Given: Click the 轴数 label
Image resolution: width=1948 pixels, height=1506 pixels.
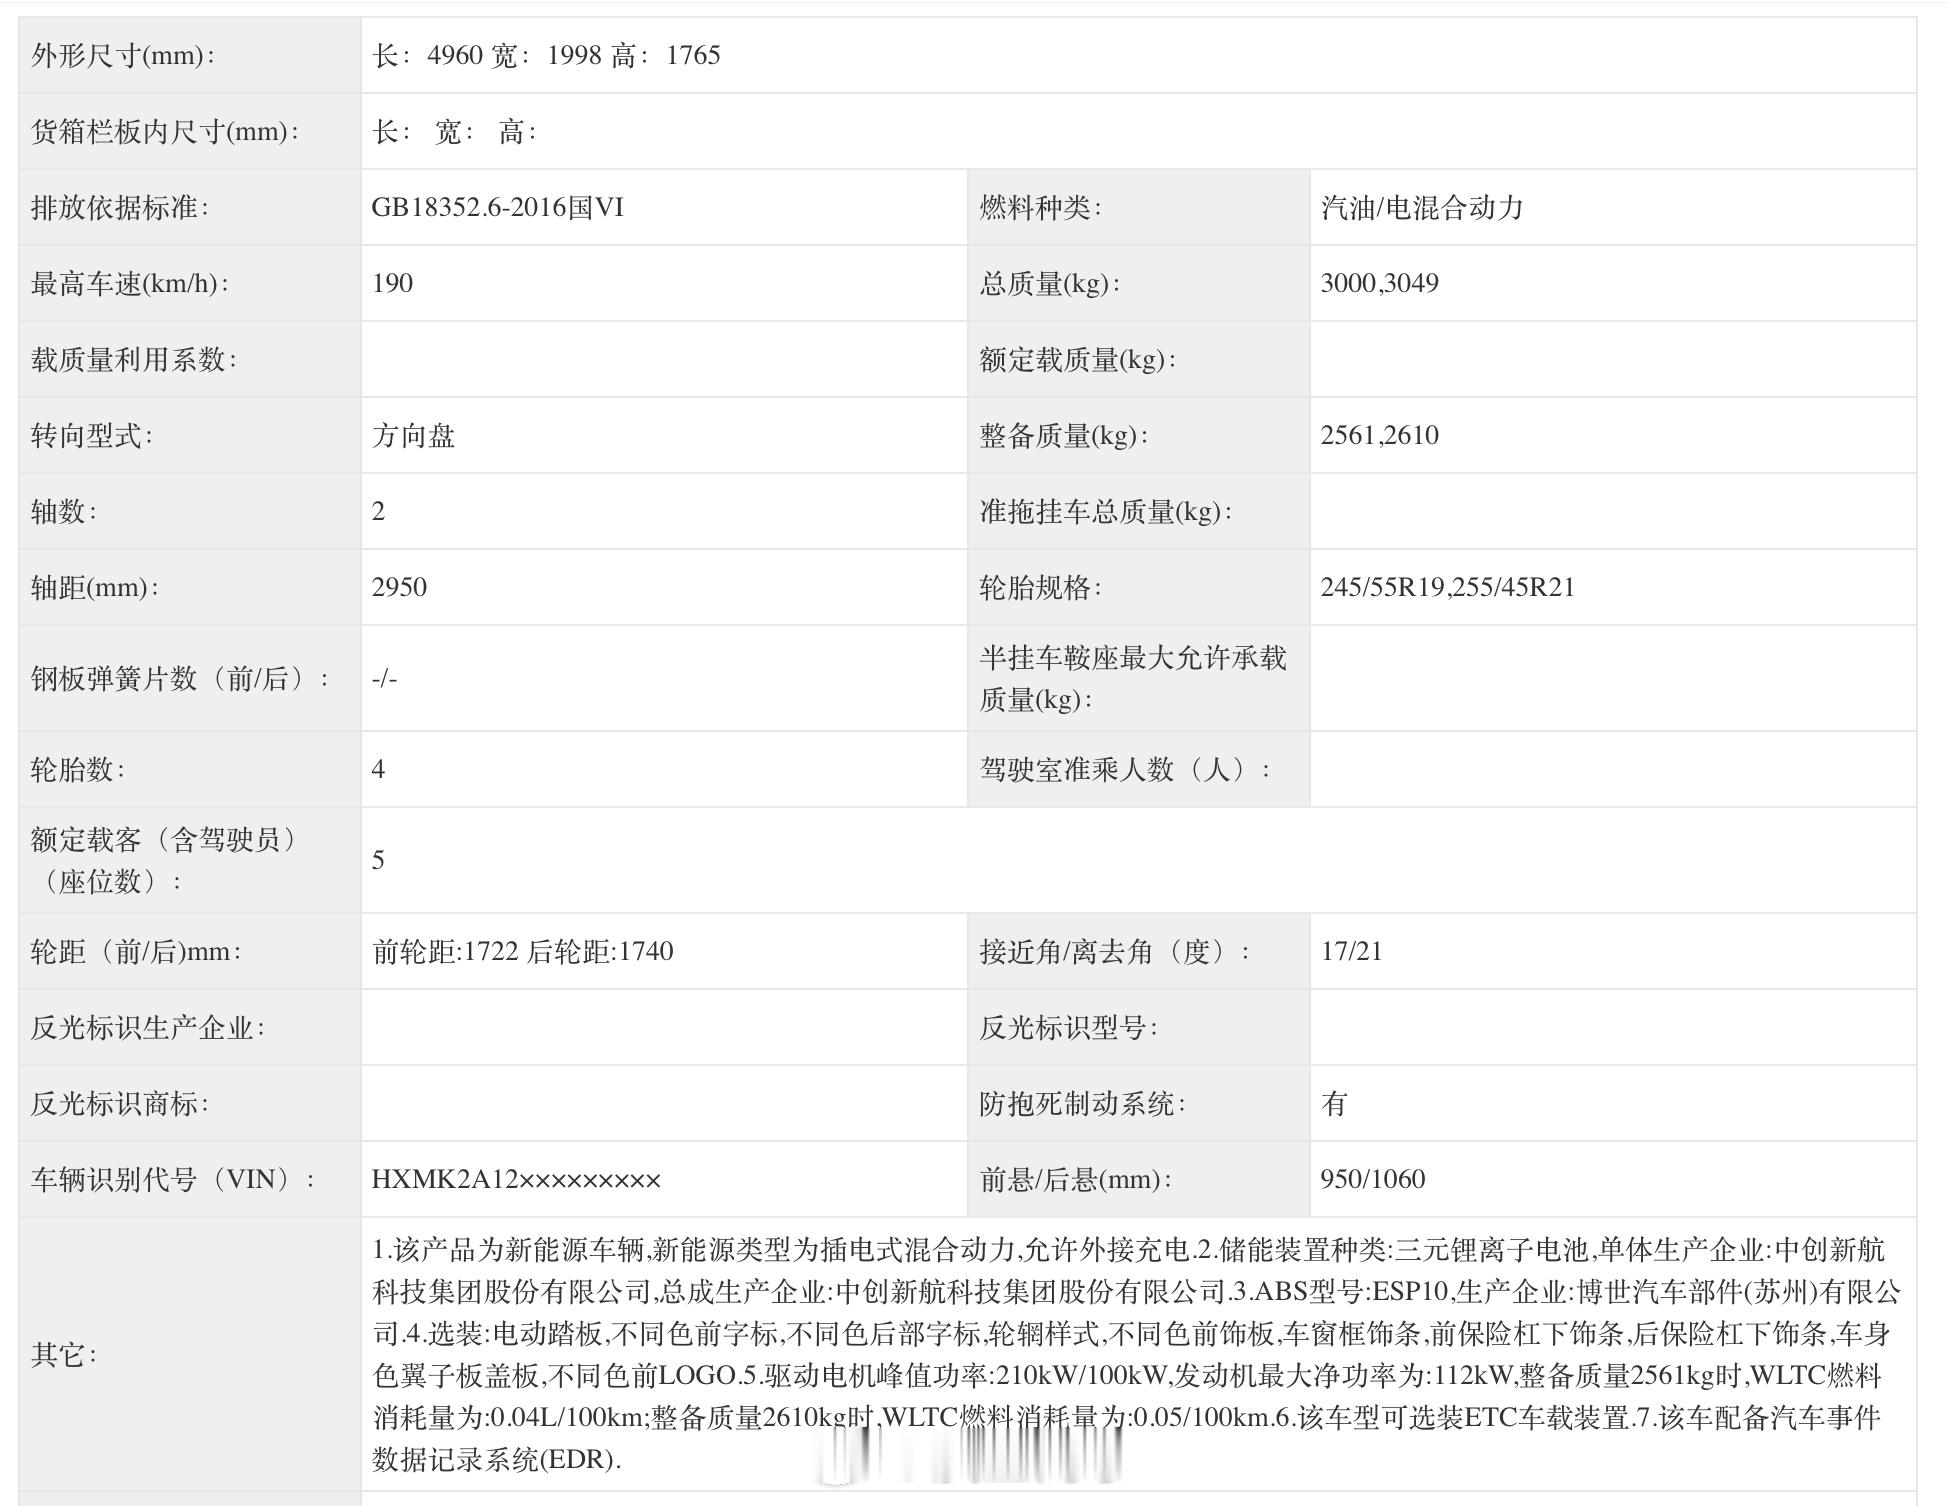Looking at the screenshot, I should pyautogui.click(x=63, y=511).
